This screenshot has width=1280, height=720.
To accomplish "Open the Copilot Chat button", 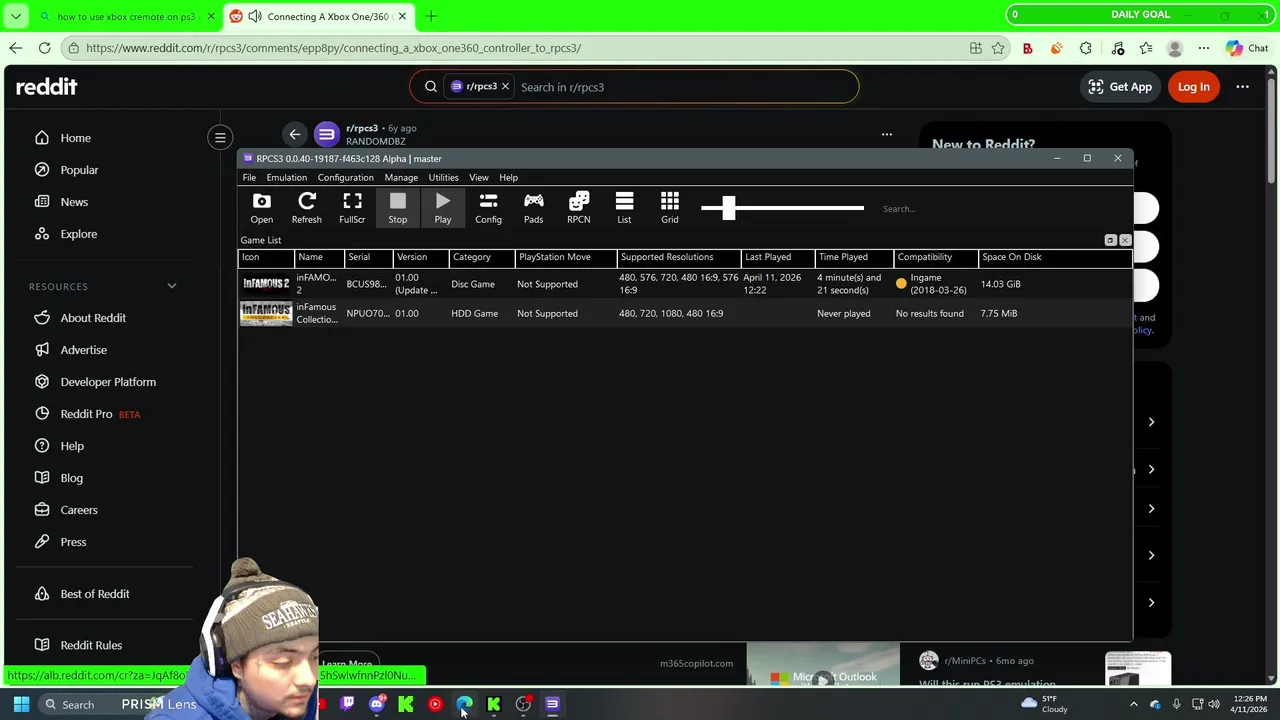I will click(x=1247, y=48).
